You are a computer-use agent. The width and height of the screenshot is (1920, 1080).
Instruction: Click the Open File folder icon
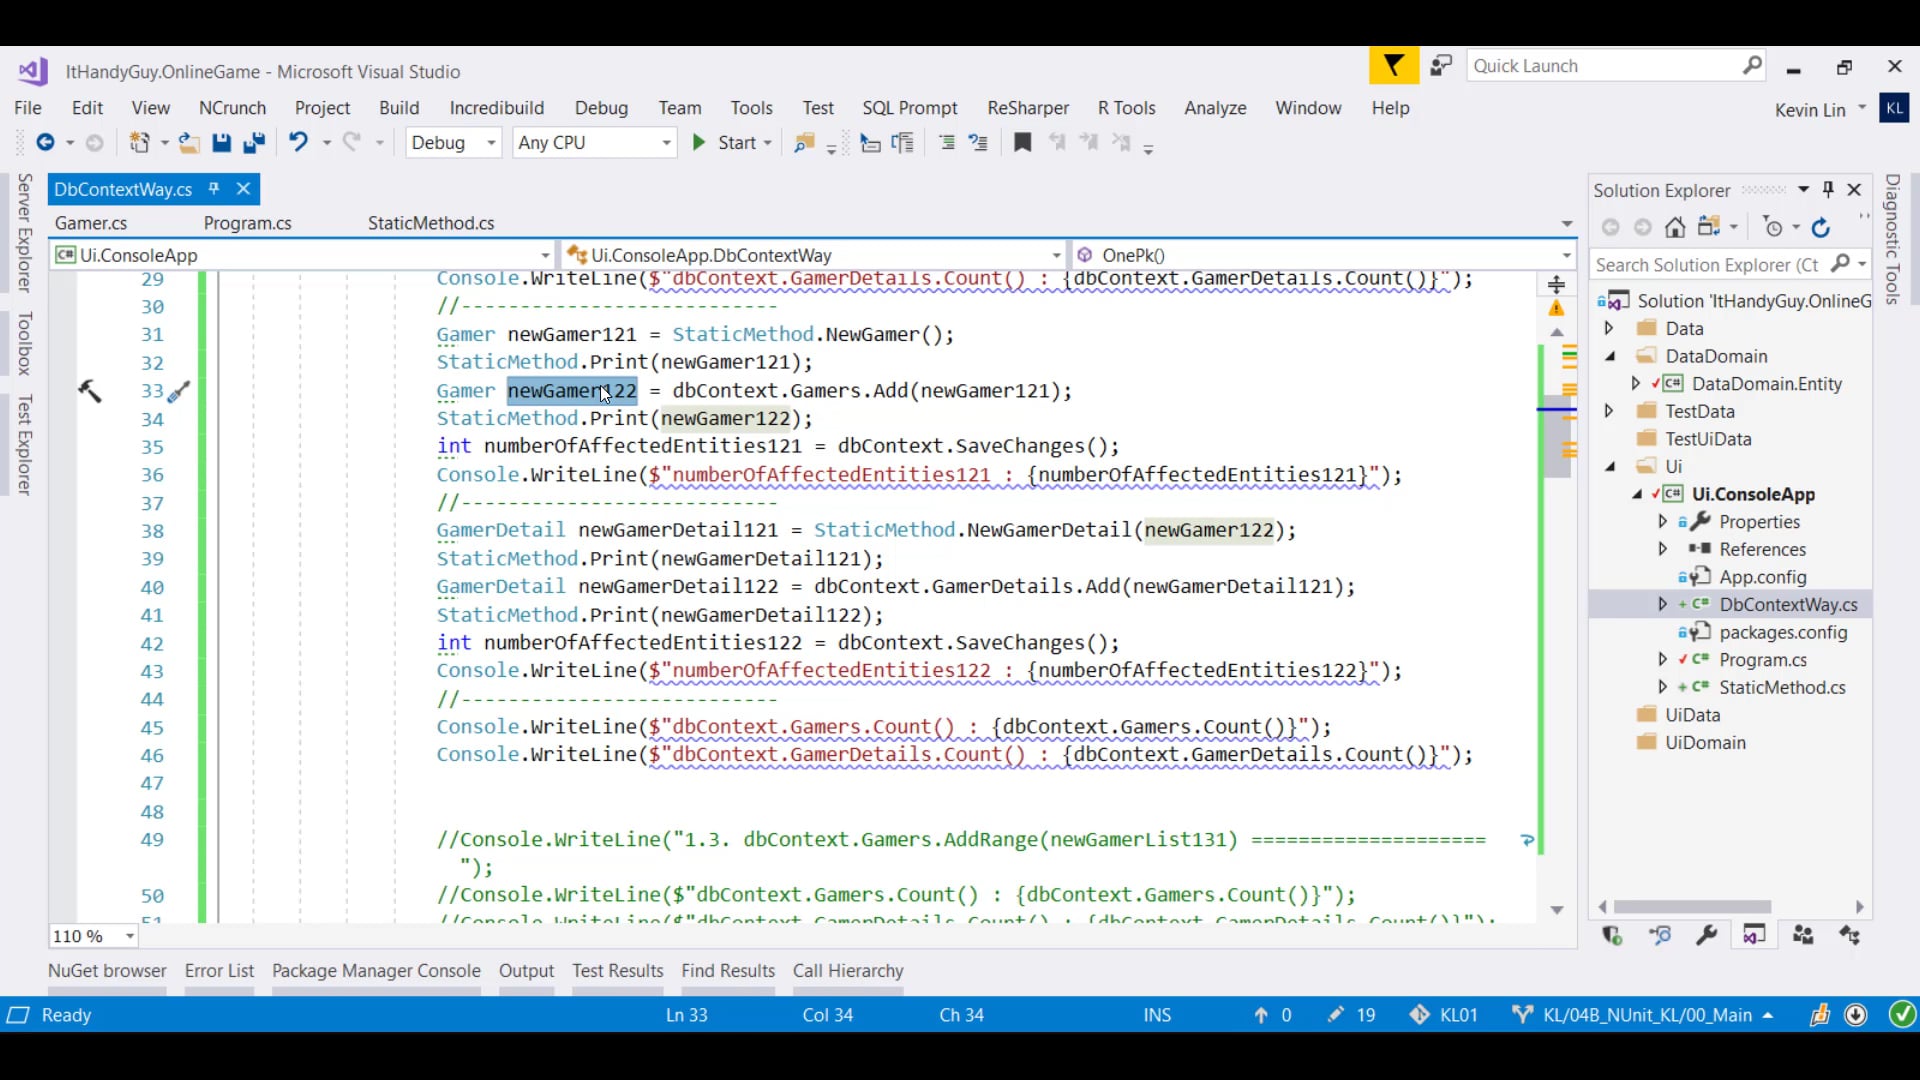[188, 143]
